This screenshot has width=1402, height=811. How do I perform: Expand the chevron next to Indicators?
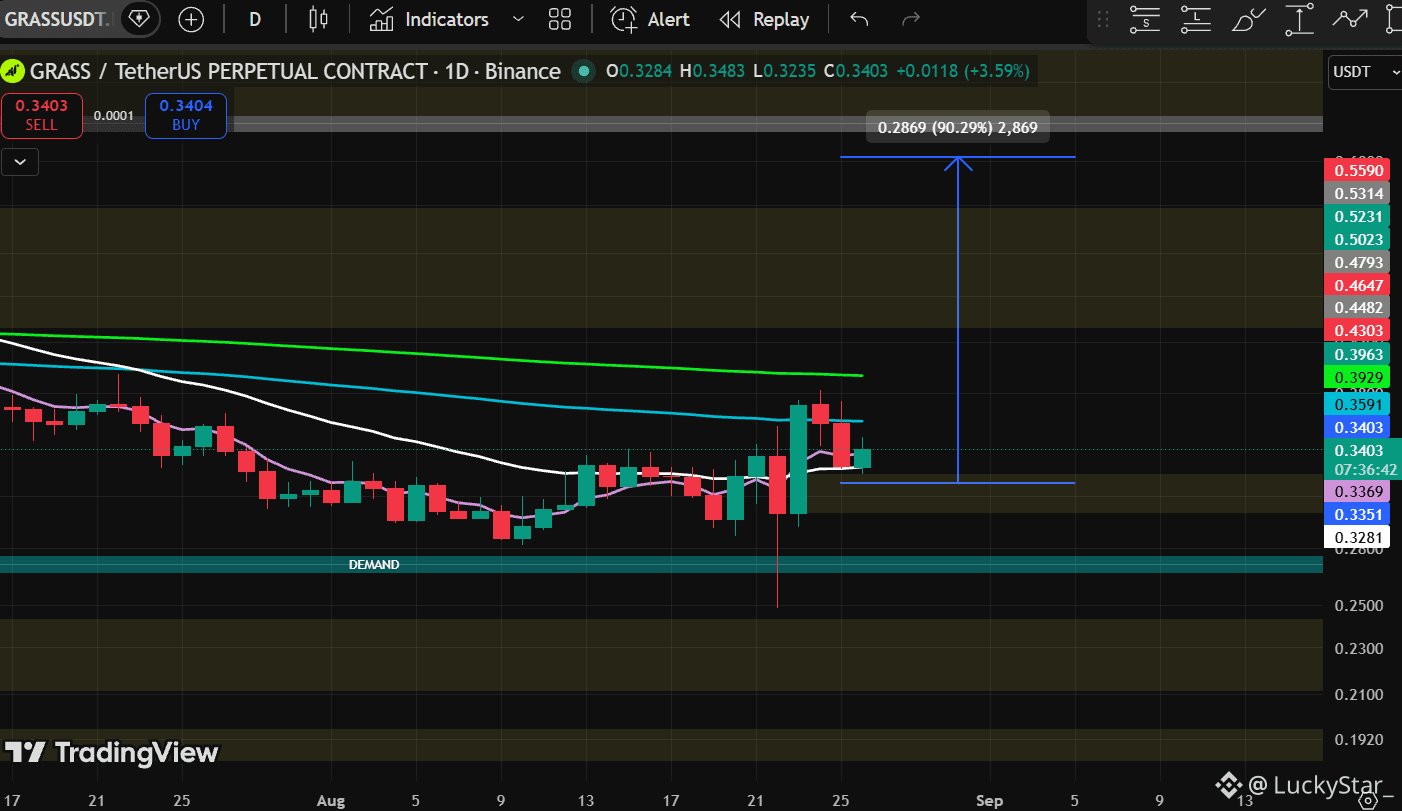[x=517, y=19]
